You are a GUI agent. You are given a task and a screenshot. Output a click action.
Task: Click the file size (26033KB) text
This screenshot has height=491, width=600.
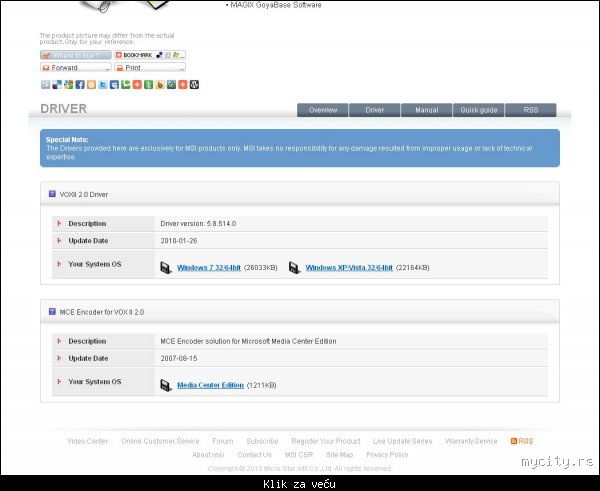(261, 268)
